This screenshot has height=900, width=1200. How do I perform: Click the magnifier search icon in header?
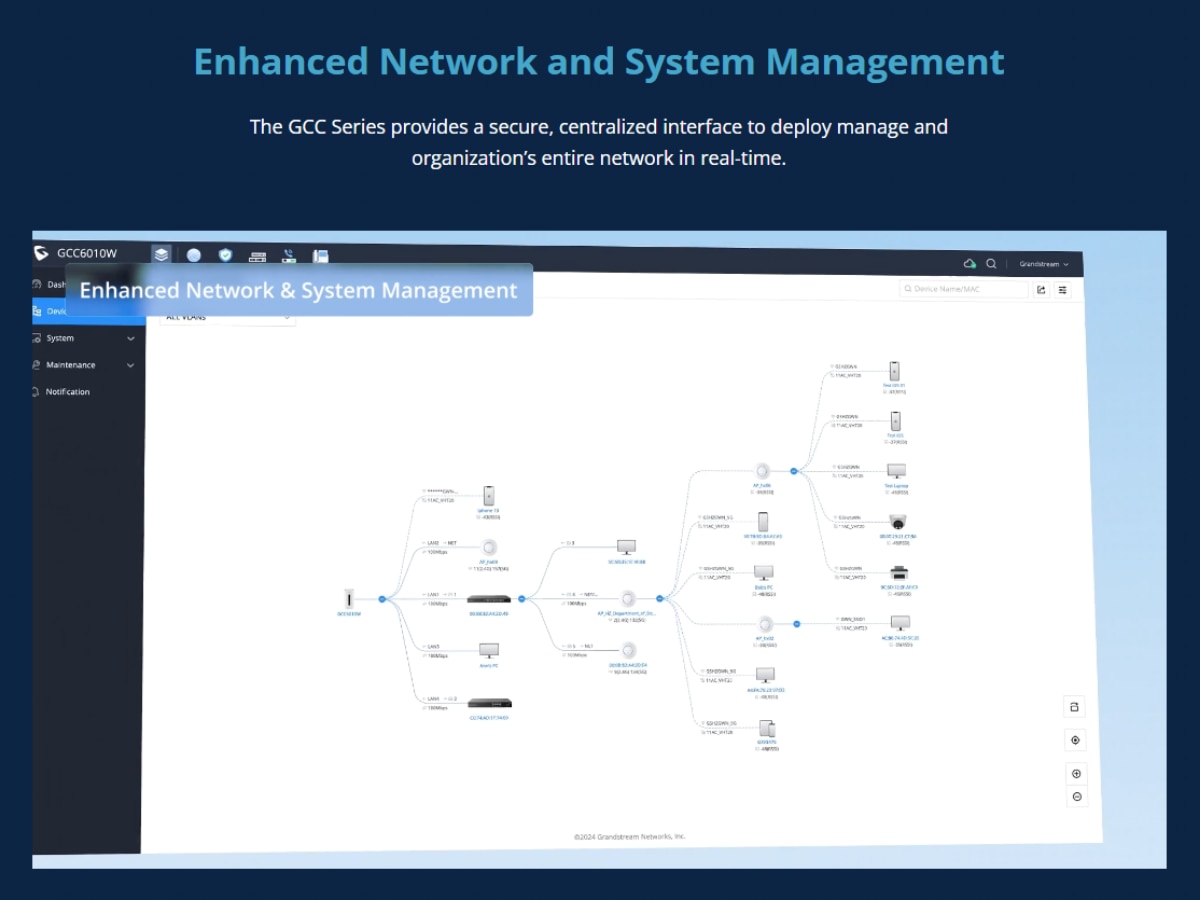991,264
